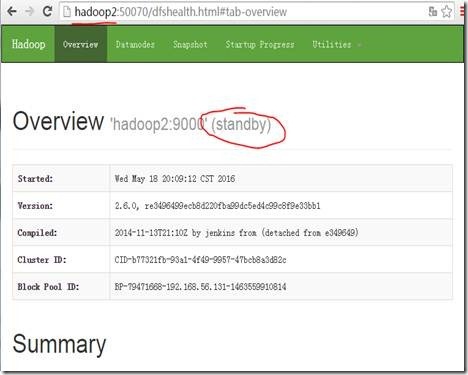Screen dimensions: 468x375
Task: Go back with the browser back arrow
Action: click(12, 11)
